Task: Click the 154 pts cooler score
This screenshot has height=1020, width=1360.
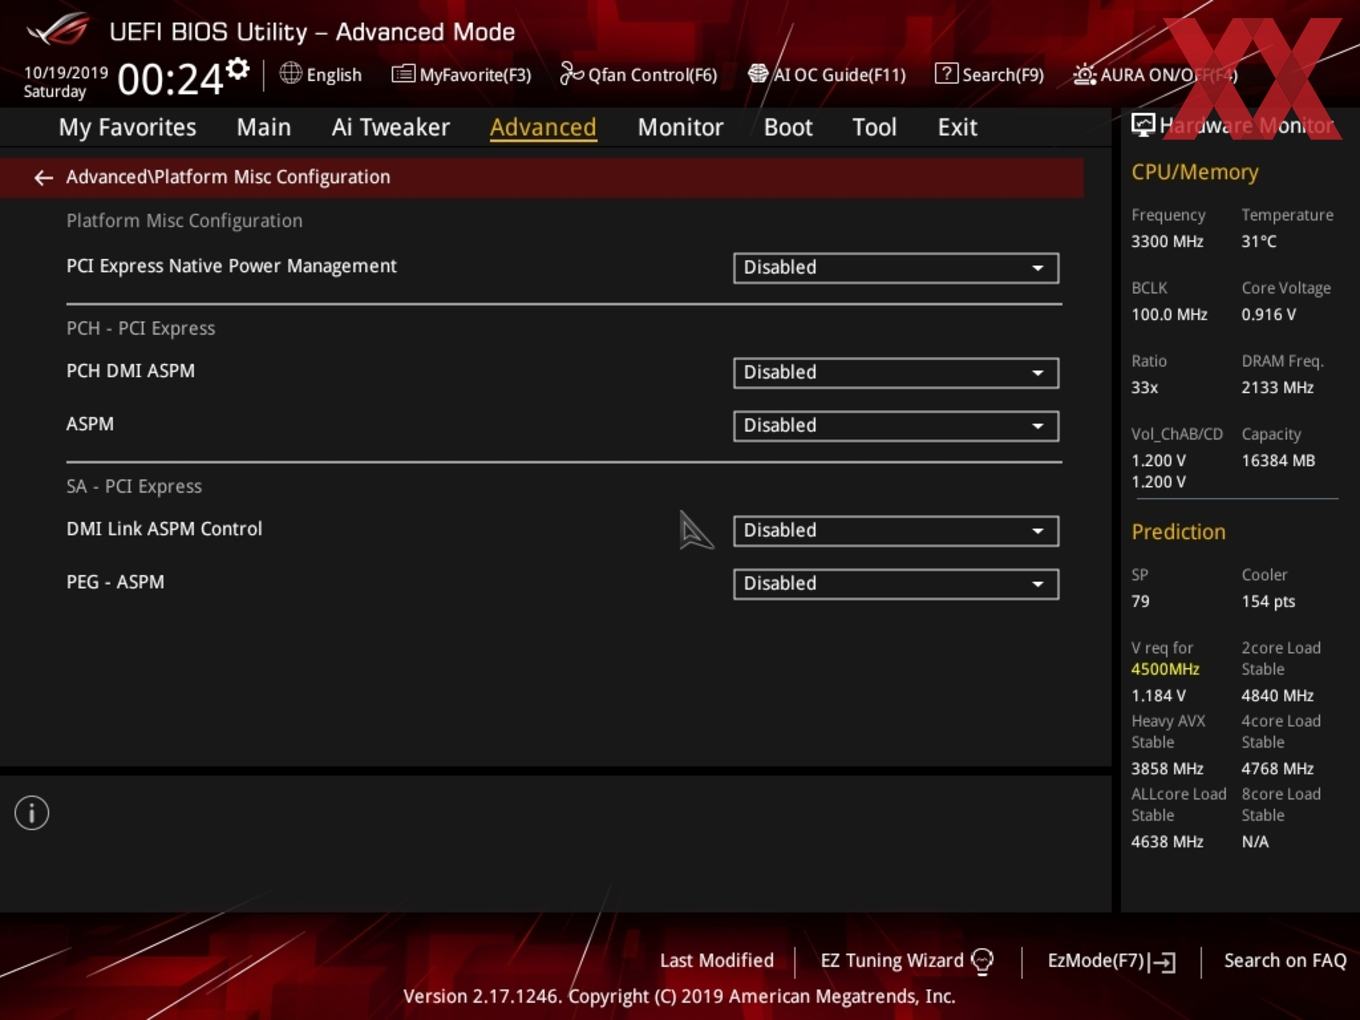Action: pyautogui.click(x=1268, y=602)
